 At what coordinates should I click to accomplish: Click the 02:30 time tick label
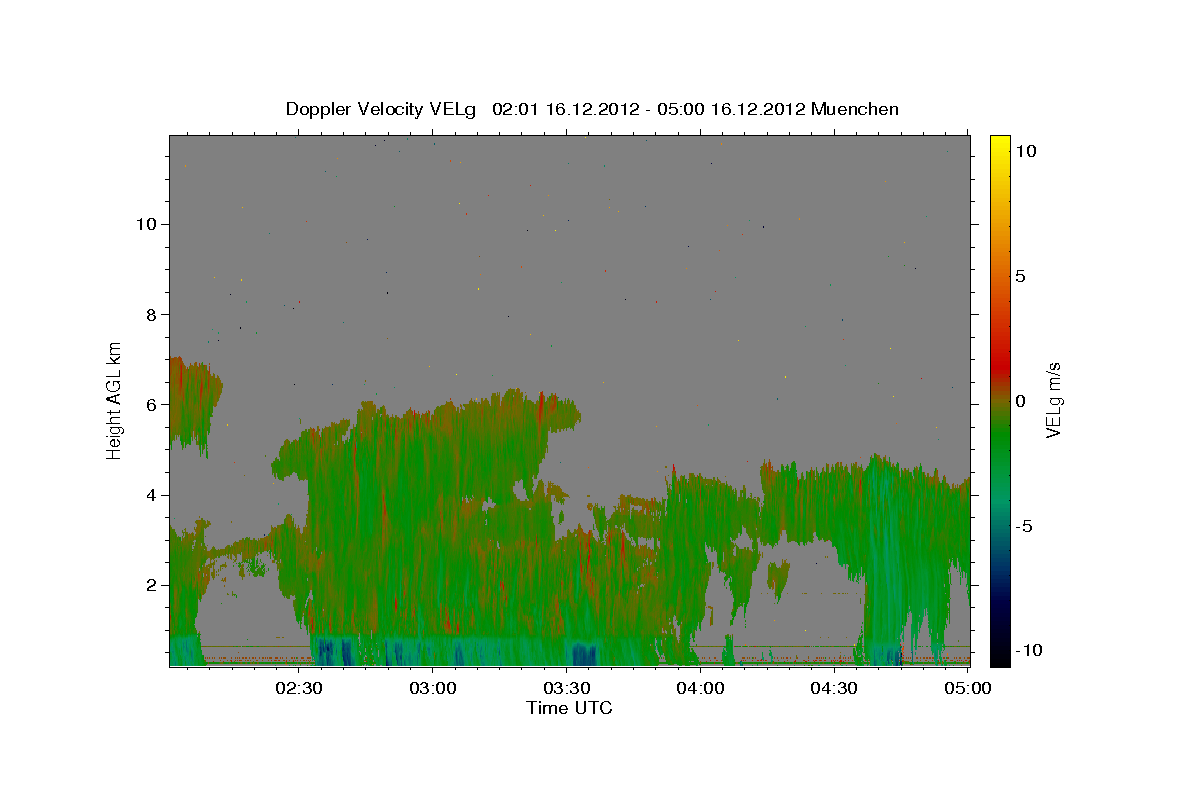click(x=299, y=688)
